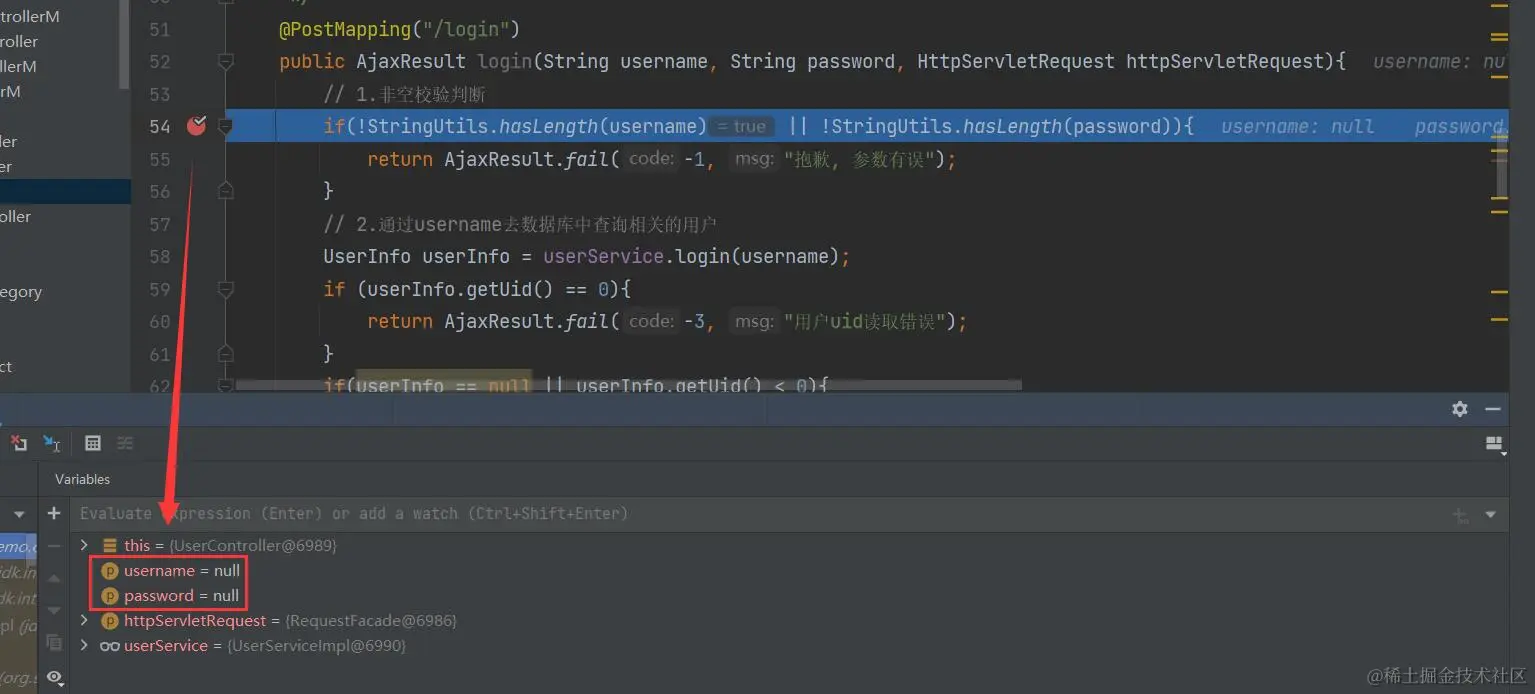Click the 'this' object stack icon

click(110, 546)
